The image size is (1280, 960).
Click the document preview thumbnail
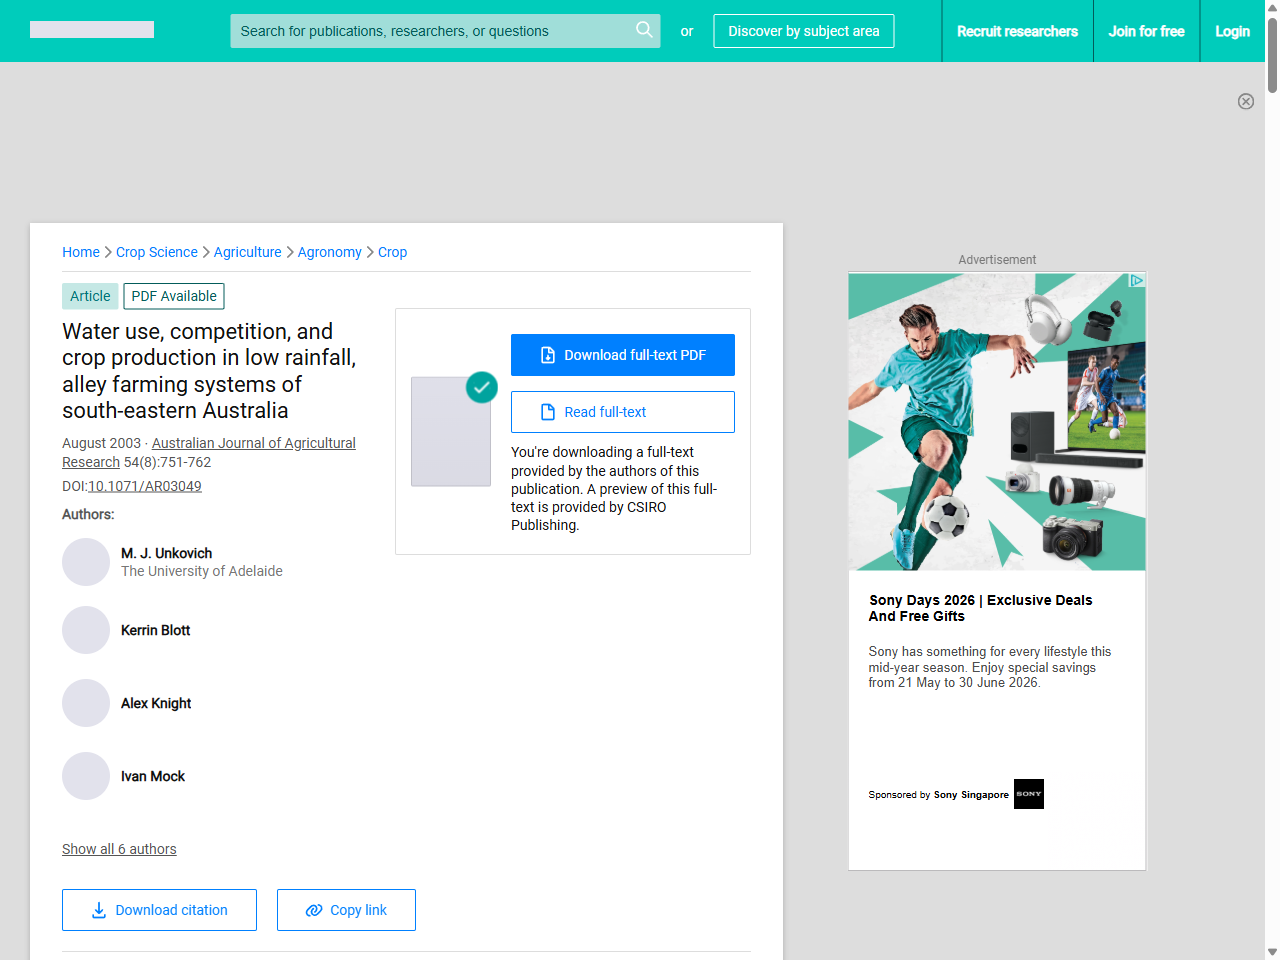451,432
